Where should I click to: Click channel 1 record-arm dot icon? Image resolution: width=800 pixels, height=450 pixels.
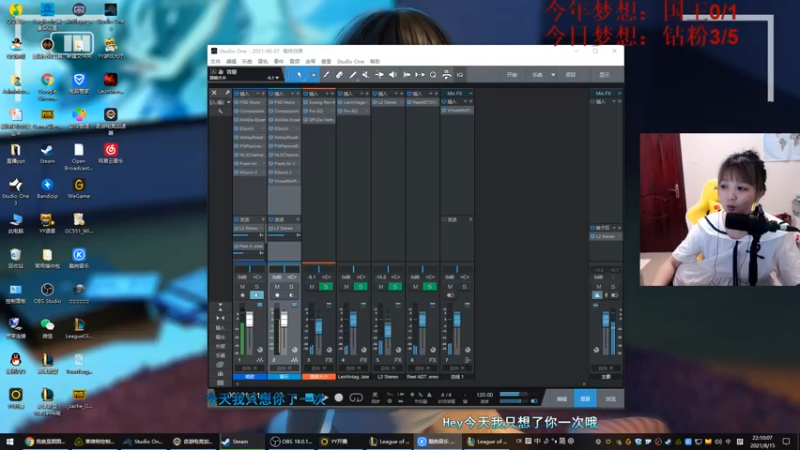coord(242,295)
